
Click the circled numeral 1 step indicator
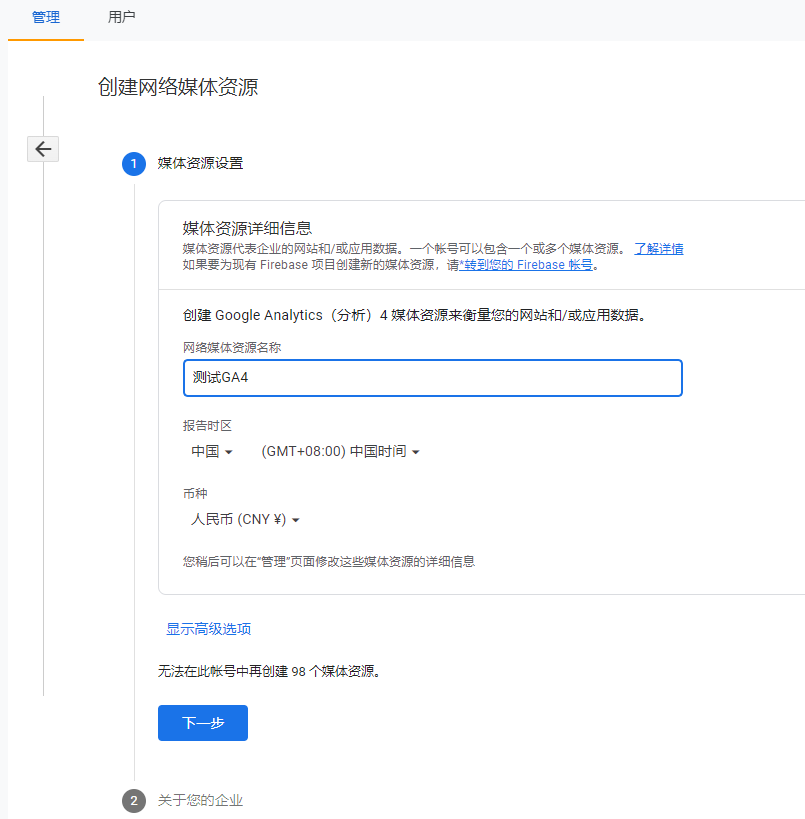133,163
